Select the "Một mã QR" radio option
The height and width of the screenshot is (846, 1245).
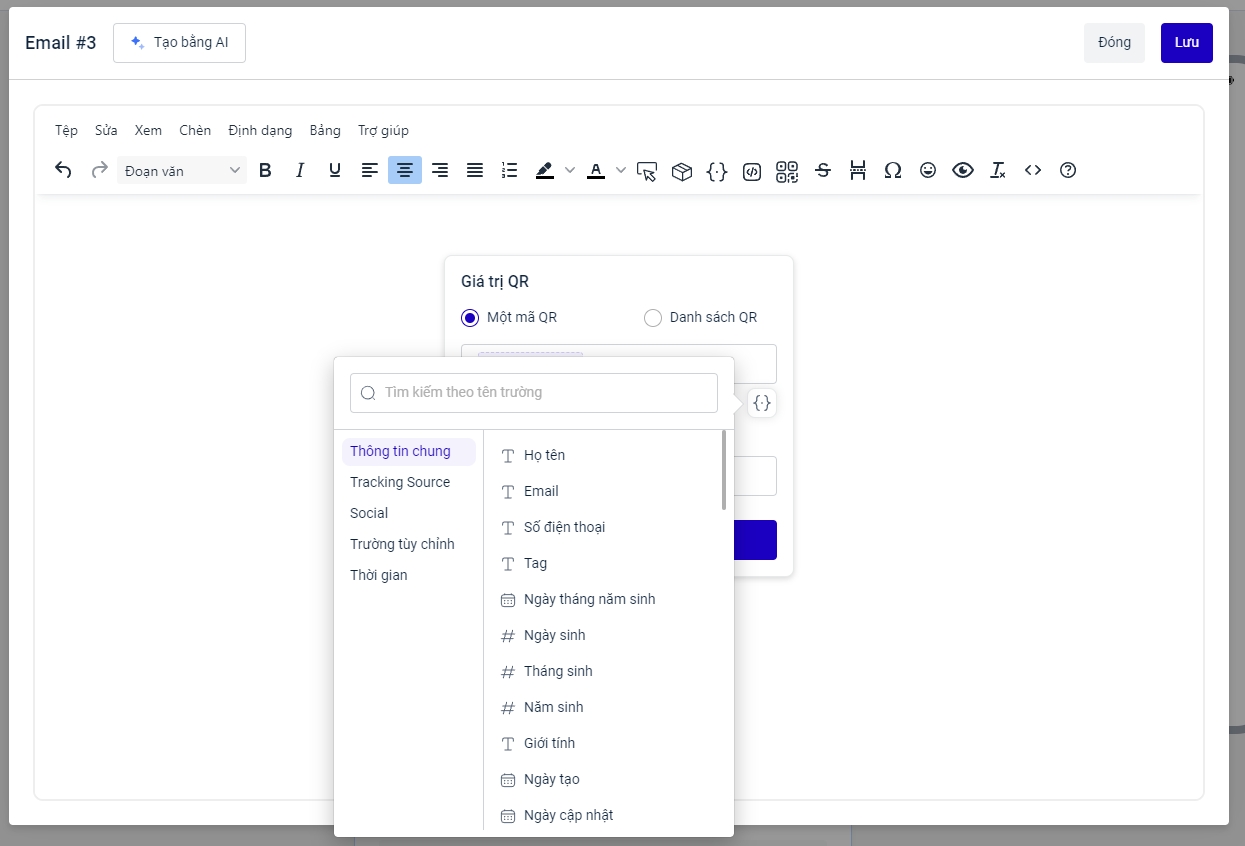[x=470, y=318]
